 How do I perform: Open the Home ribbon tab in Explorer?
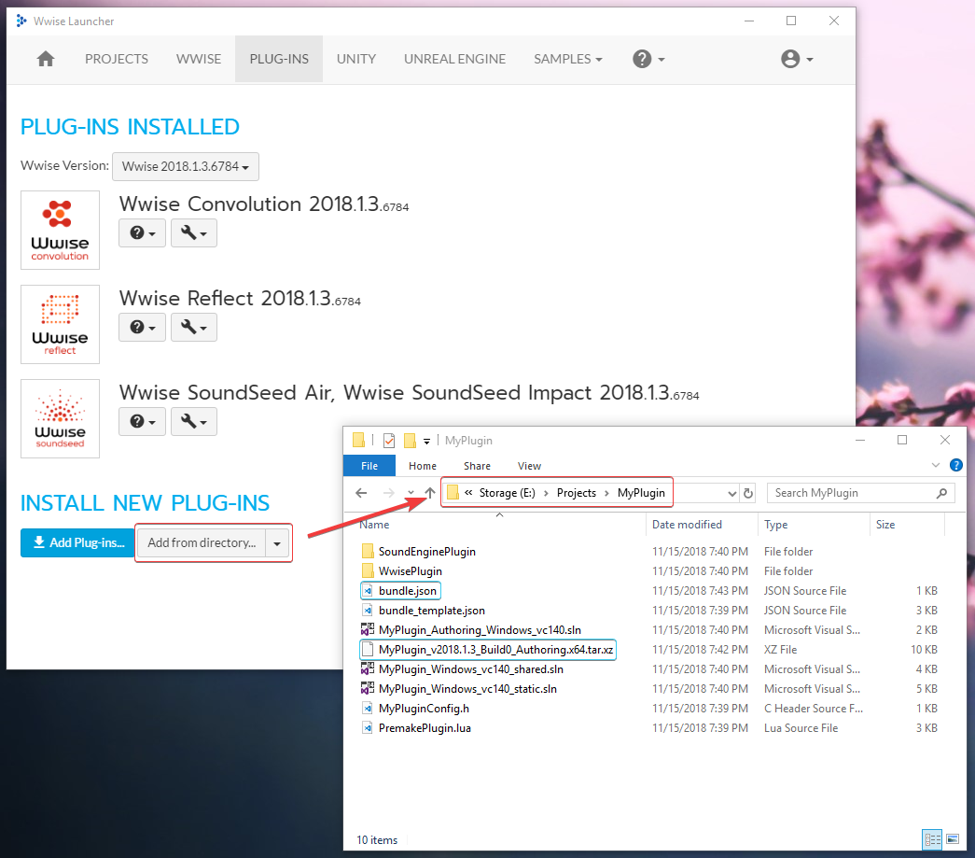tap(422, 466)
